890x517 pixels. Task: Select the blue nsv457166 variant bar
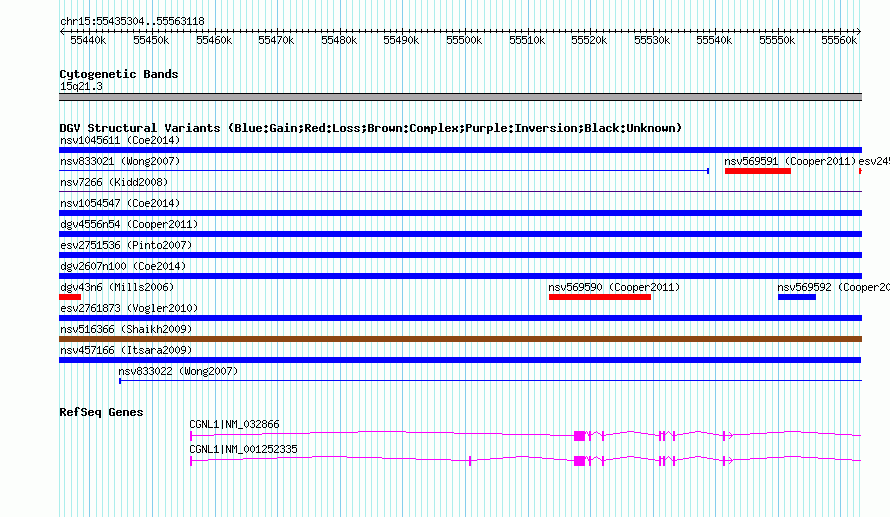click(x=460, y=360)
